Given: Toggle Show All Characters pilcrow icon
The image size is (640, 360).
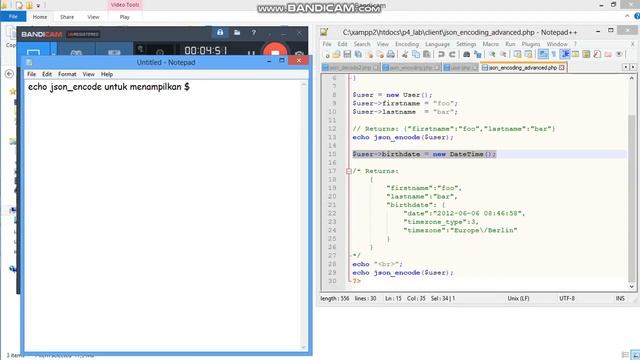Looking at the screenshot, I should point(554,54).
